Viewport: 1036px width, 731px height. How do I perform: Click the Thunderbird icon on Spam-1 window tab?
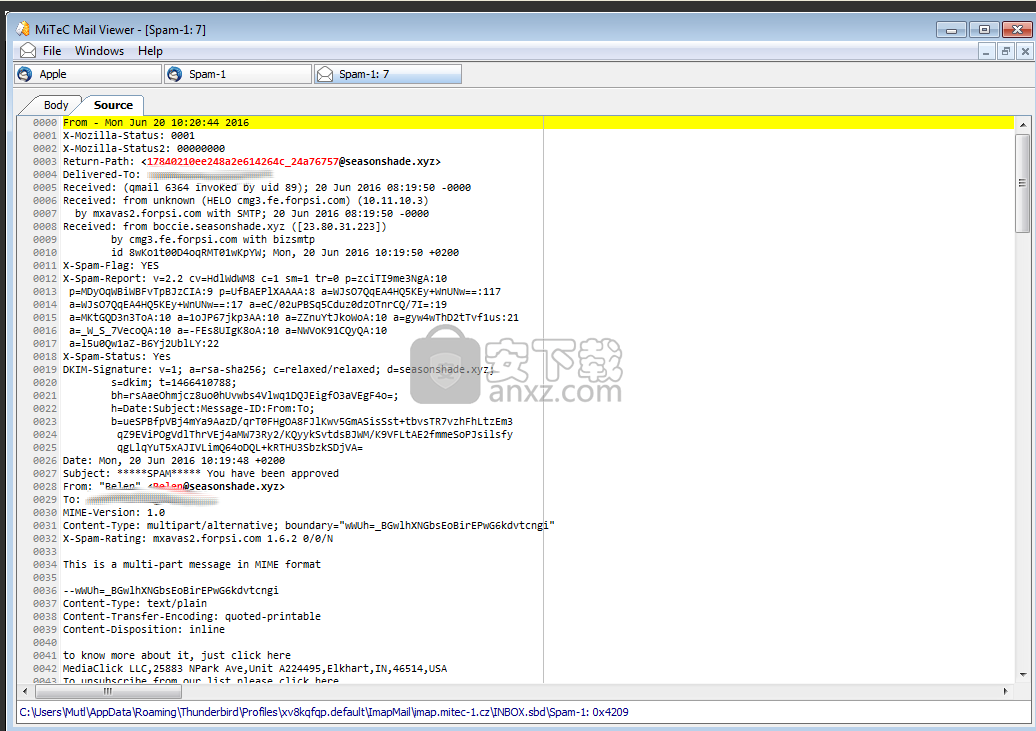pos(175,74)
